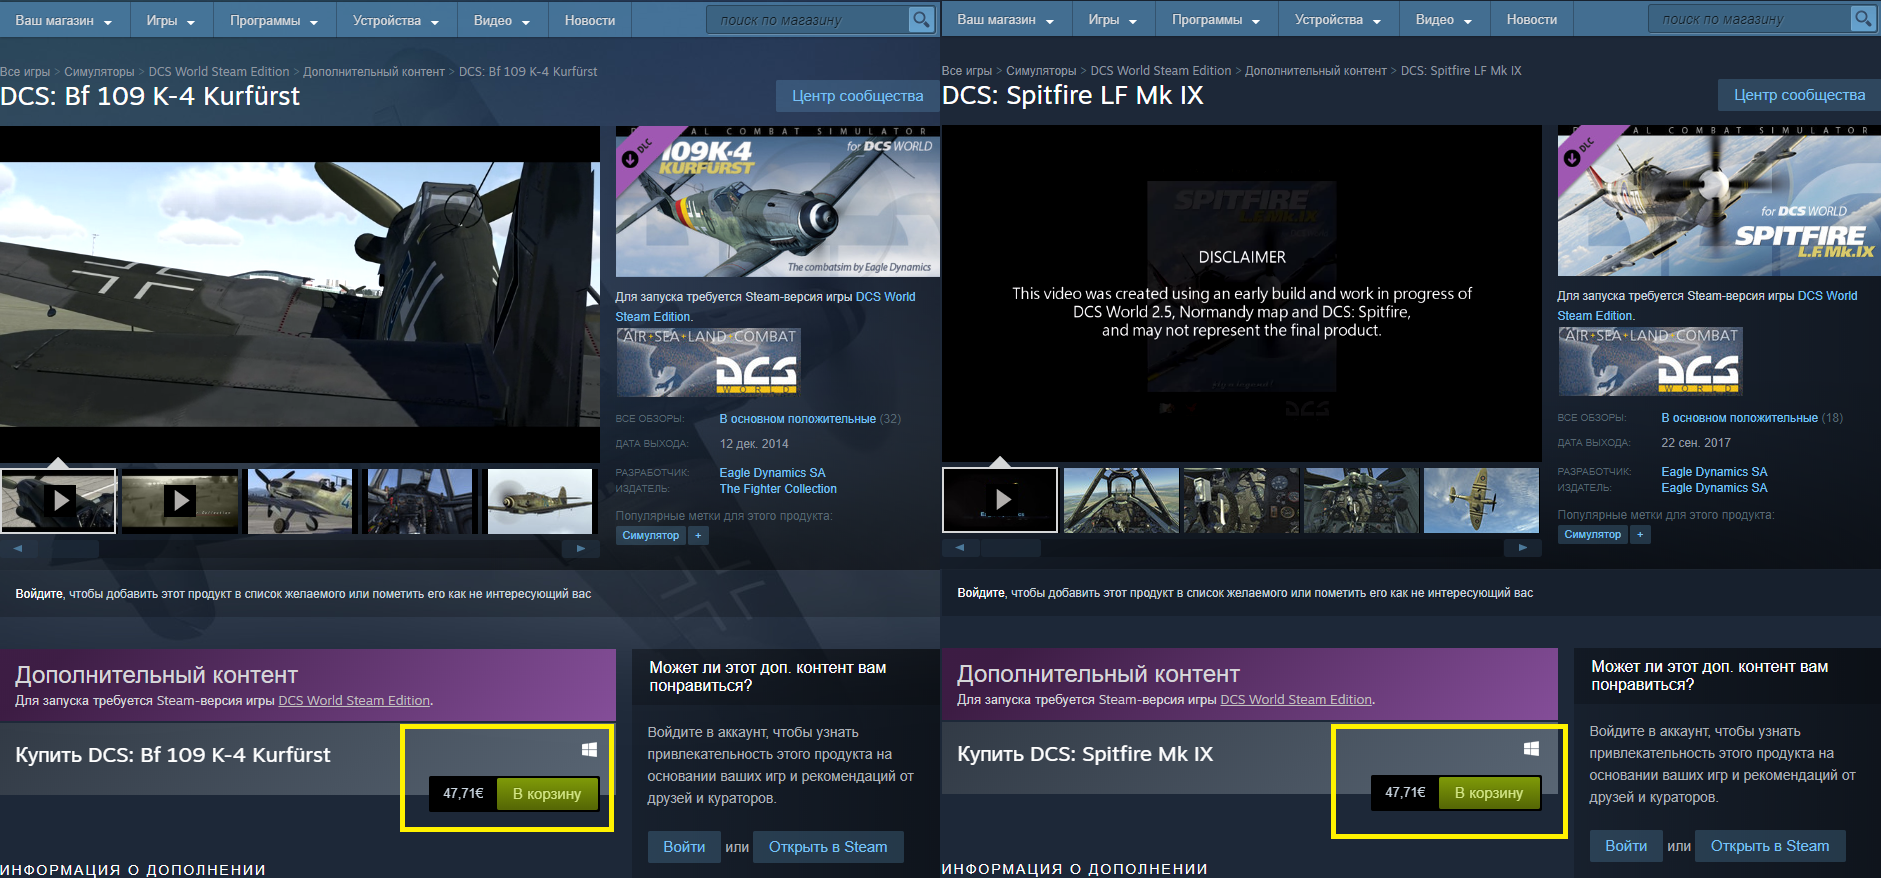Screen dimensions: 1881x878
Task: Click thumbnail scrollbar handle under Bf 109 media
Action: coord(69,549)
